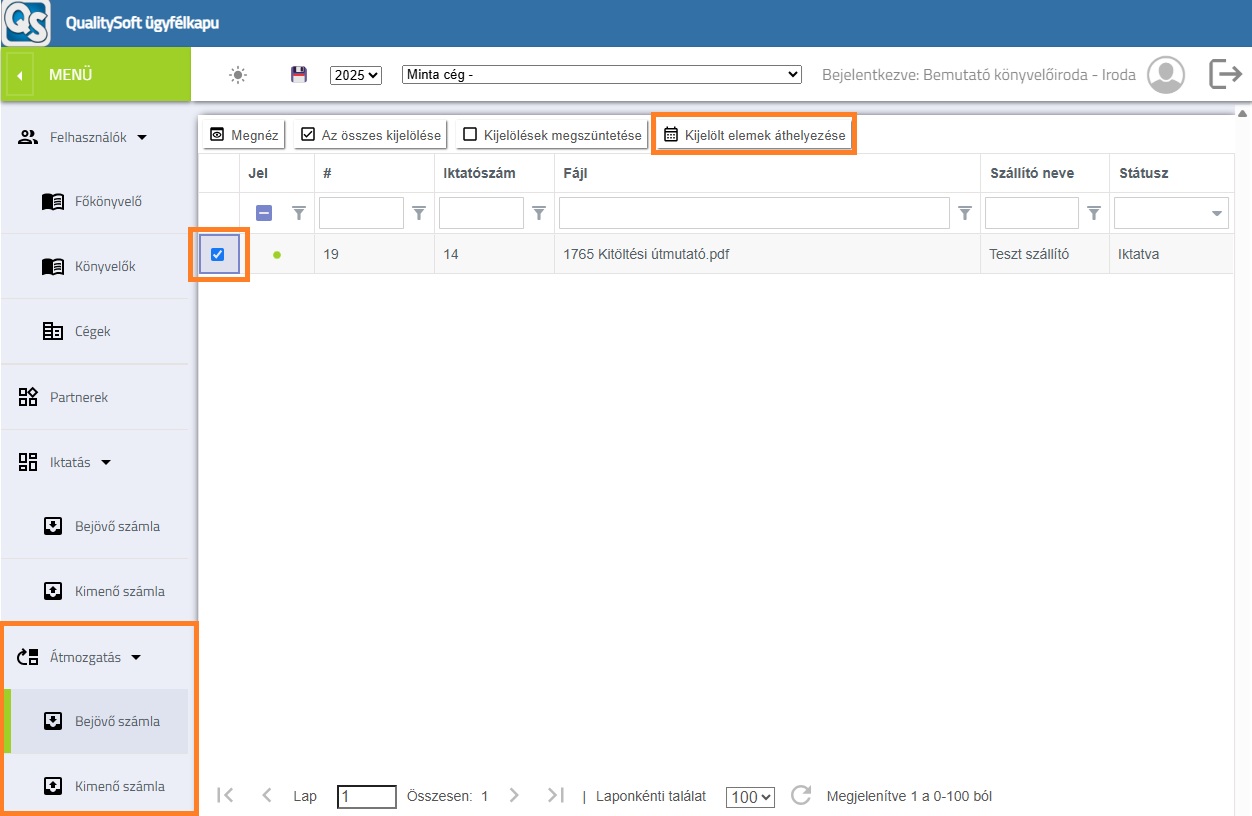Click the Fájl filter text field
This screenshot has height=816, width=1252.
(x=753, y=213)
